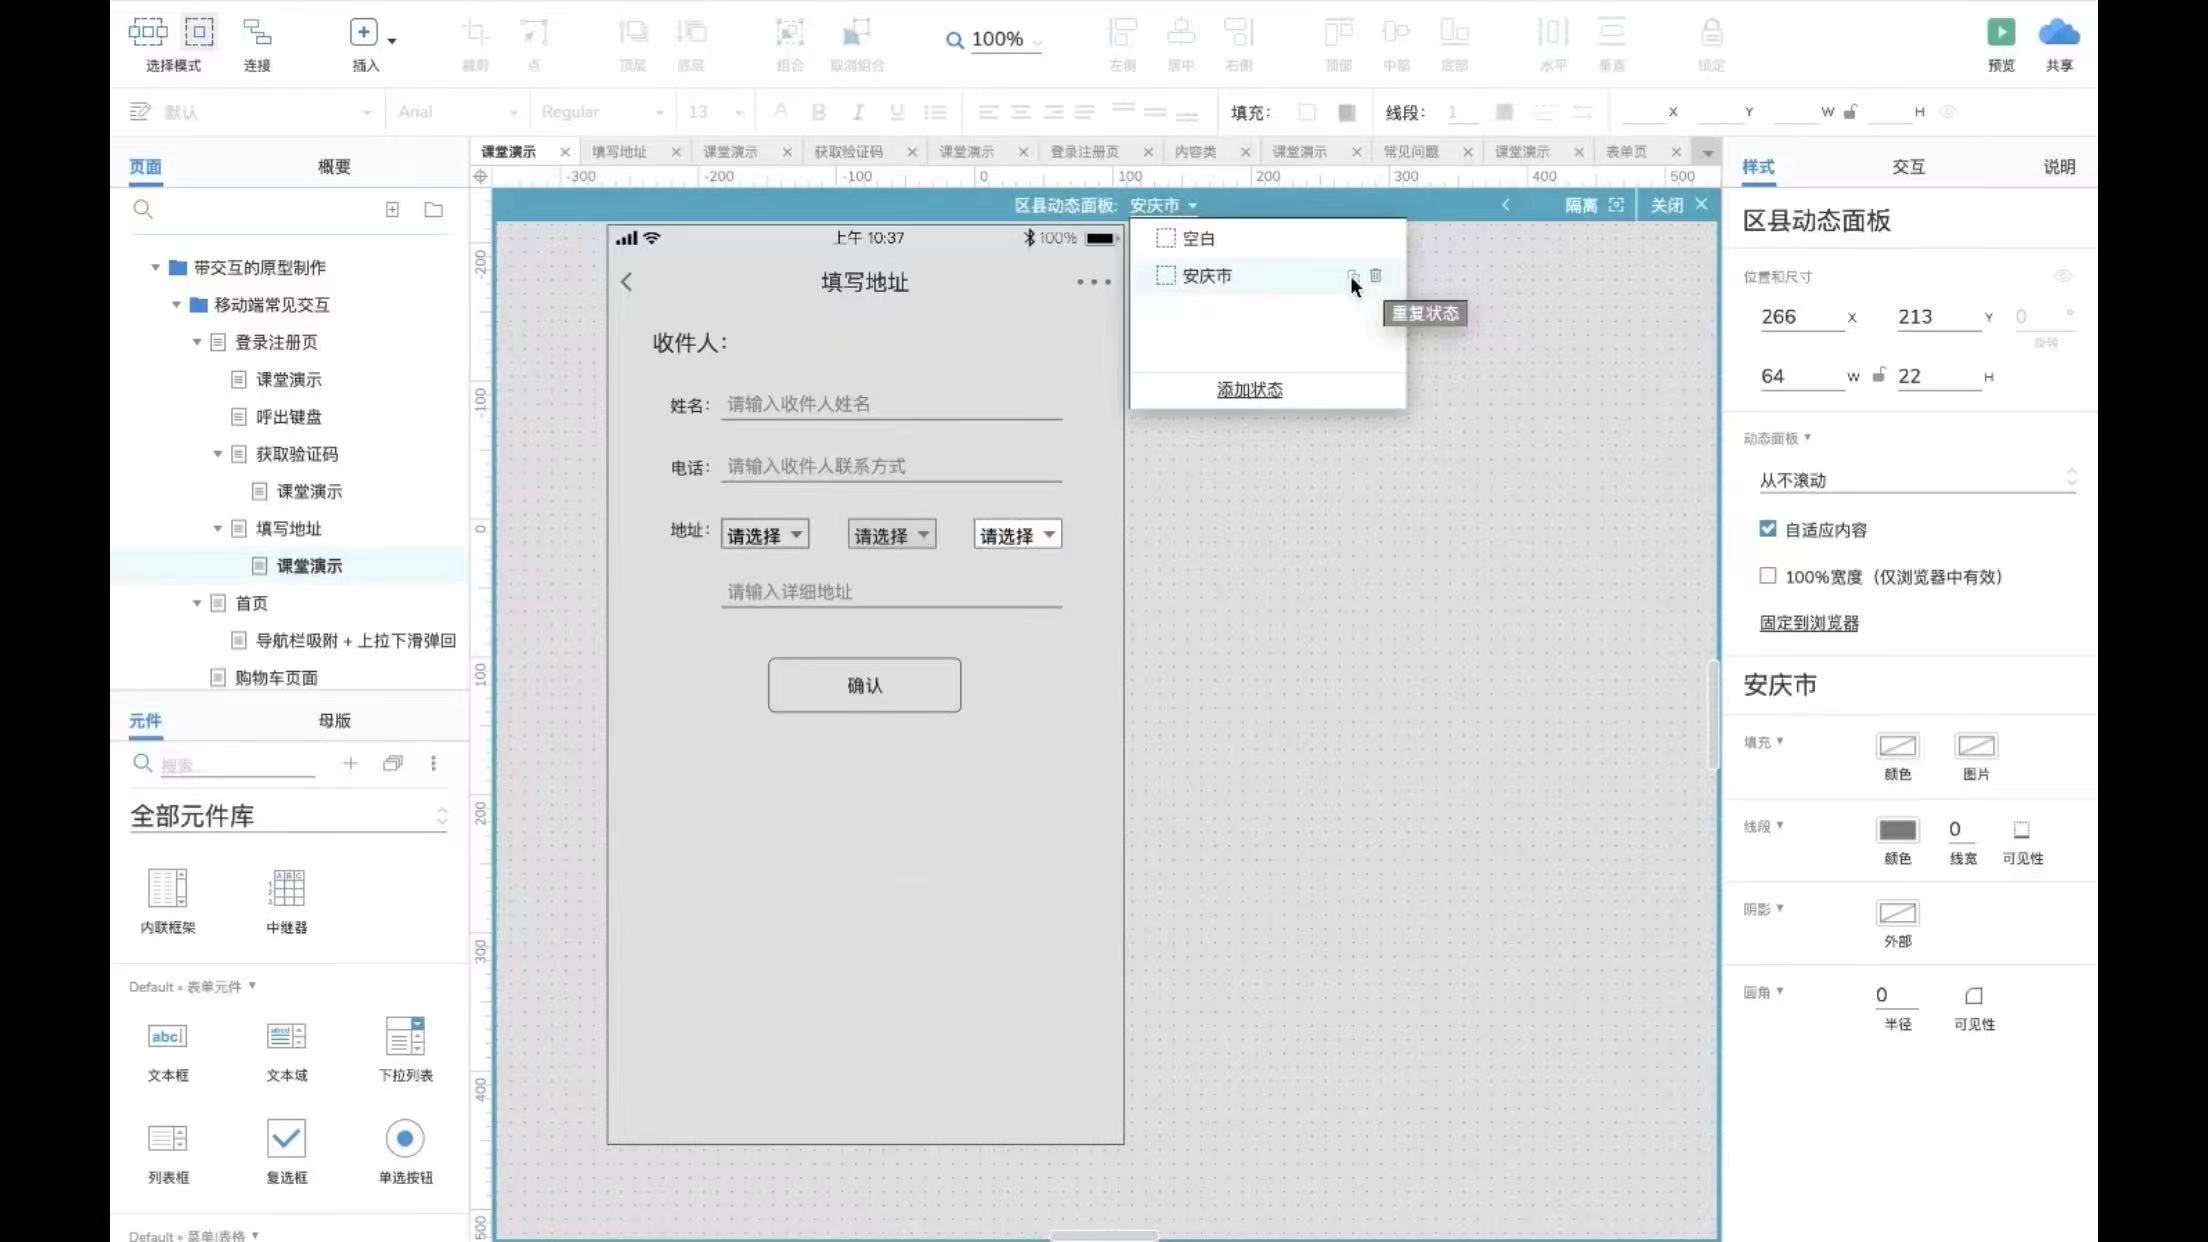Toggle the fit-to-content checkbox

1768,529
